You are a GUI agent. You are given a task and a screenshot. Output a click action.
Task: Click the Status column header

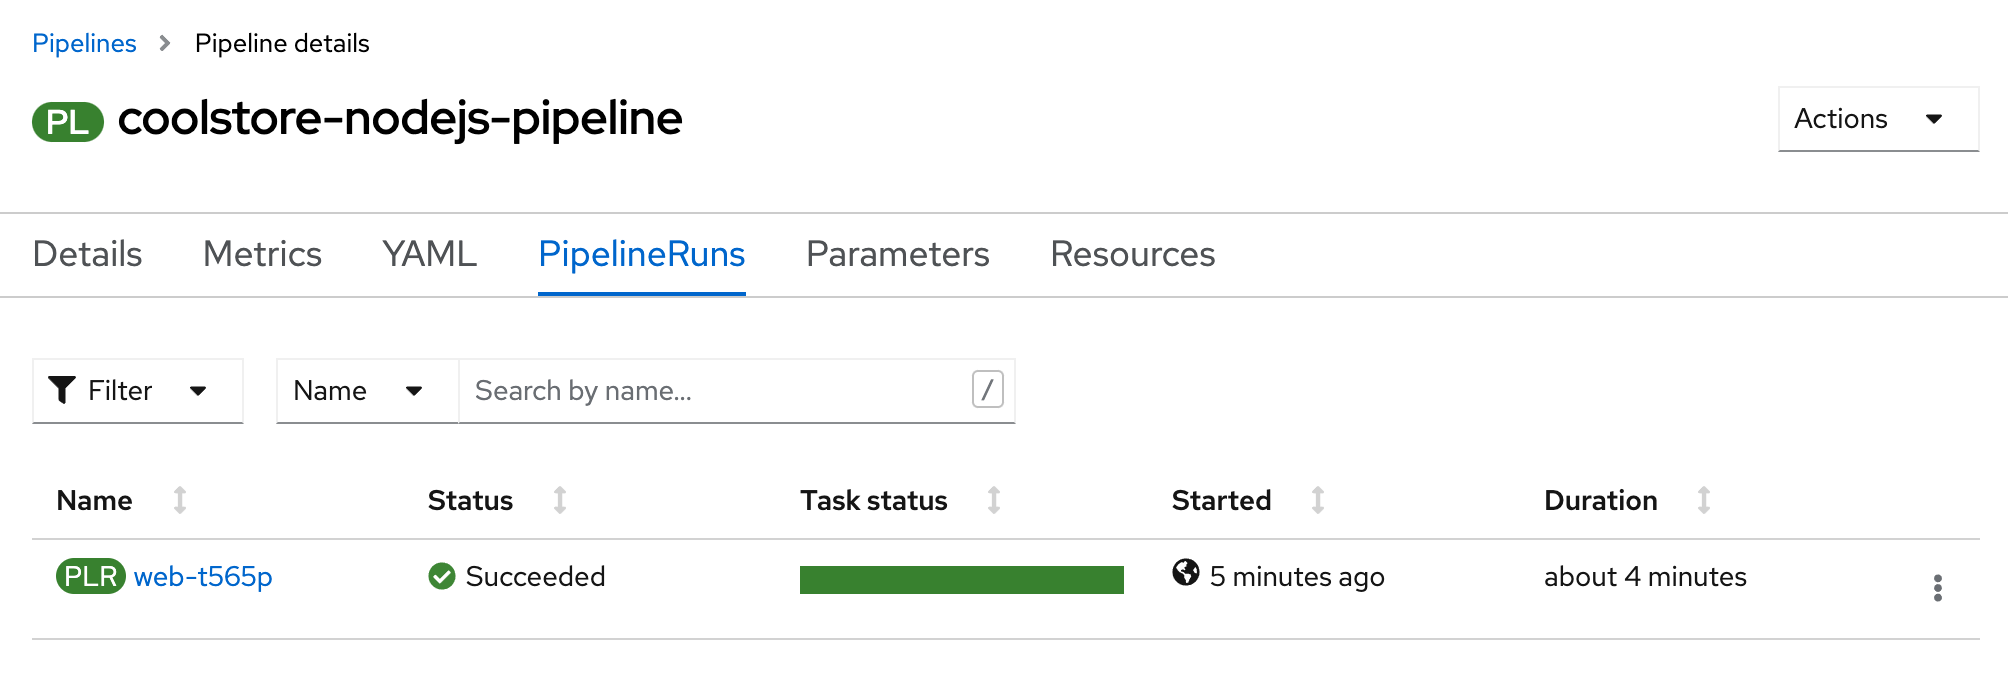point(470,500)
